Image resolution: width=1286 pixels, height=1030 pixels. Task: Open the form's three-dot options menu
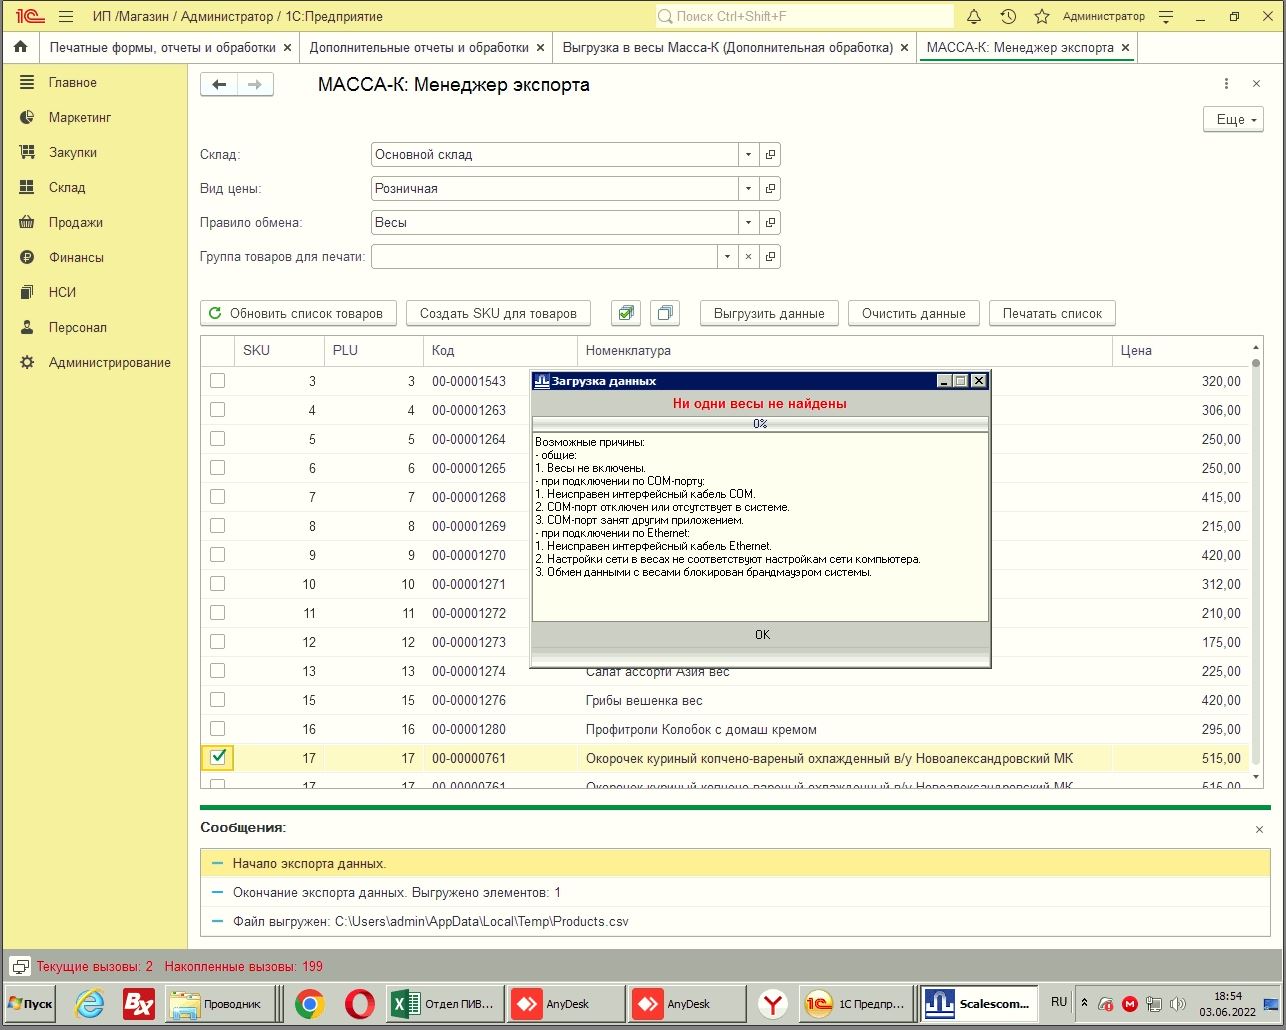[1227, 84]
